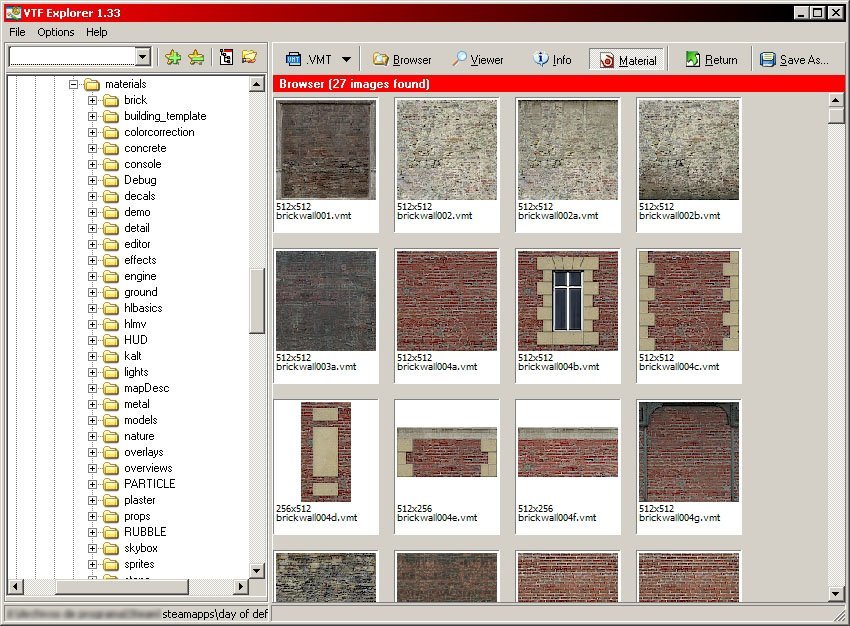Click brickwall004e.vmt file name
850x626 pixels.
[x=437, y=518]
